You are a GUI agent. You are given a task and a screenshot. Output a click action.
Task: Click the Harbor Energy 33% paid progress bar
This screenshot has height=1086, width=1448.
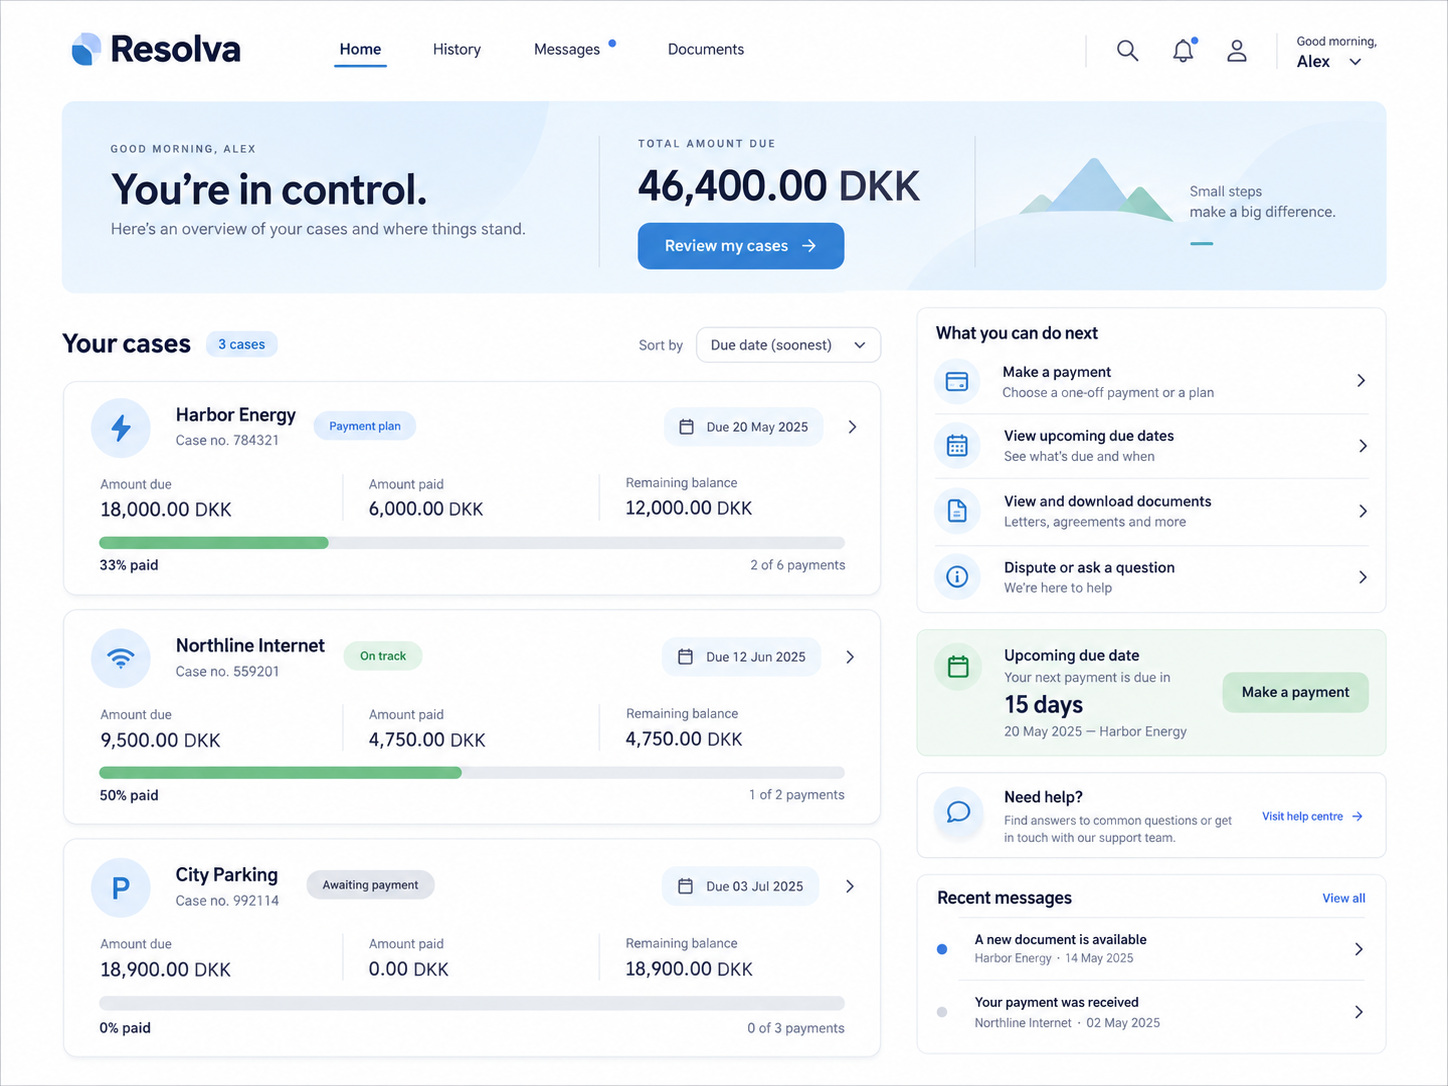click(x=472, y=543)
